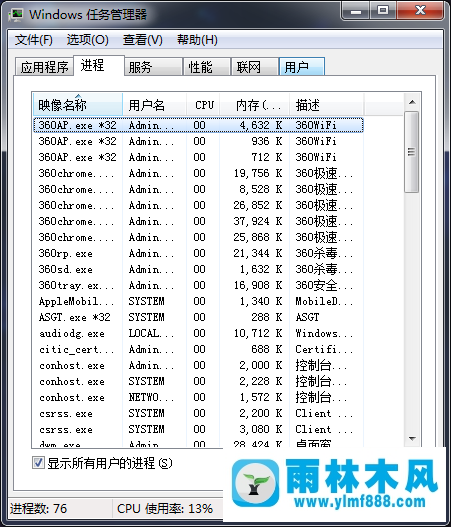Open the 帮助(H) menu
The width and height of the screenshot is (451, 527).
197,40
